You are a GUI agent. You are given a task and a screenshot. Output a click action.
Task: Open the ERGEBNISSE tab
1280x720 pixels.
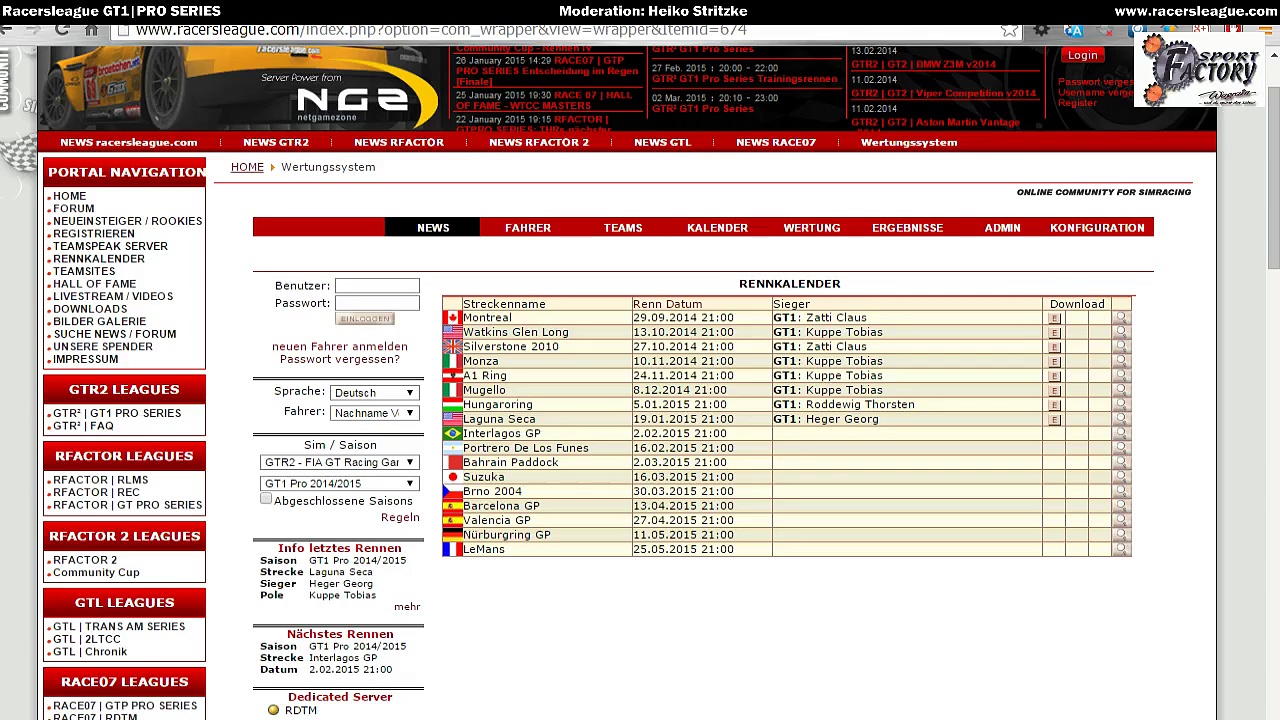pos(907,228)
